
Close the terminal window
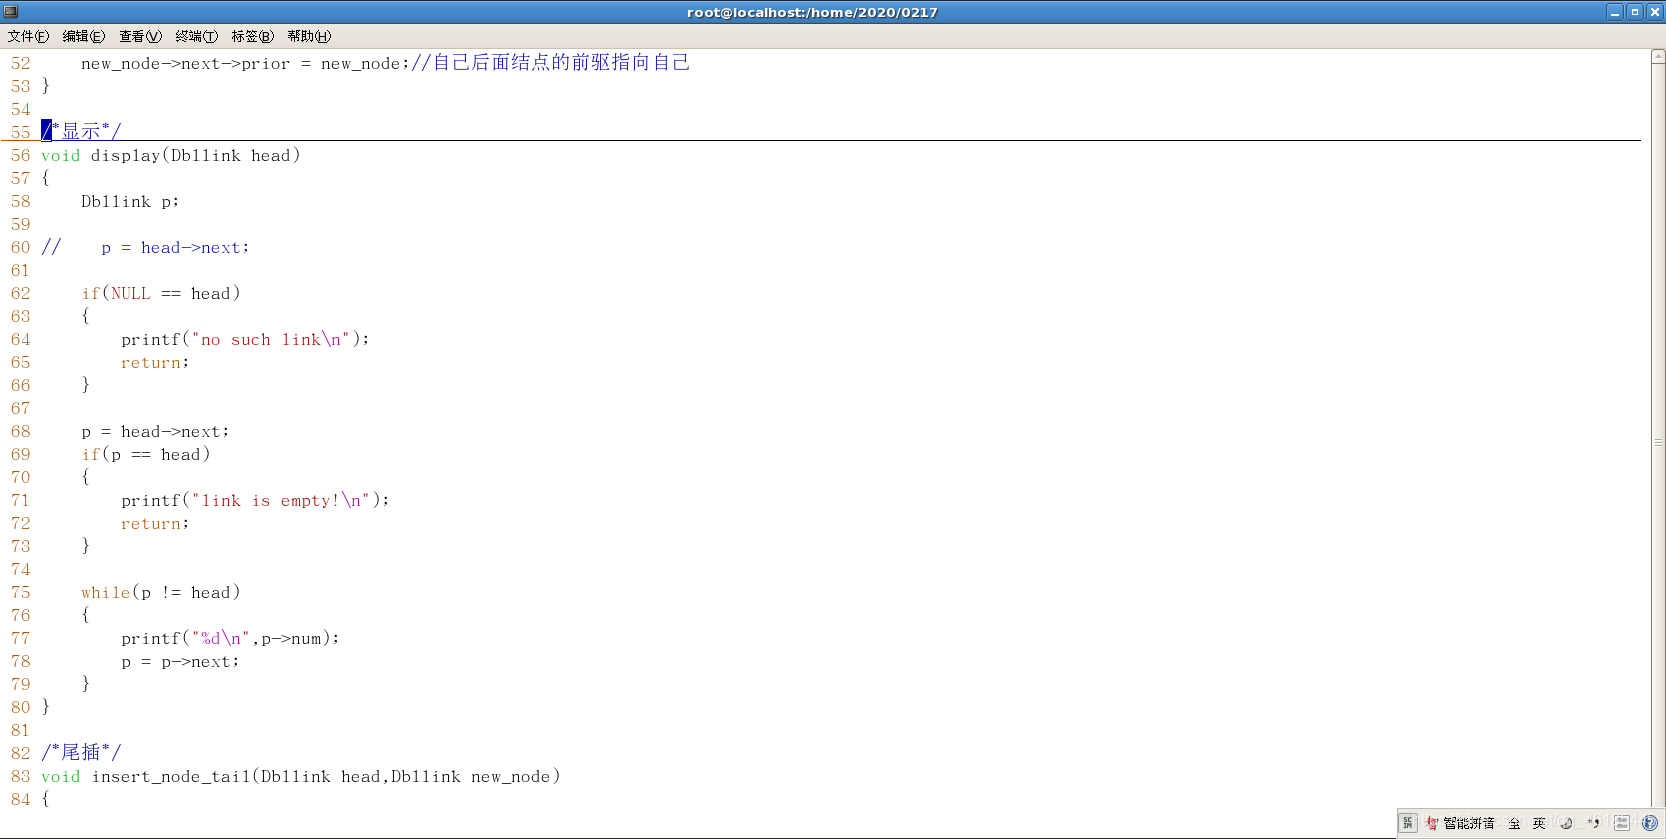(x=1654, y=12)
